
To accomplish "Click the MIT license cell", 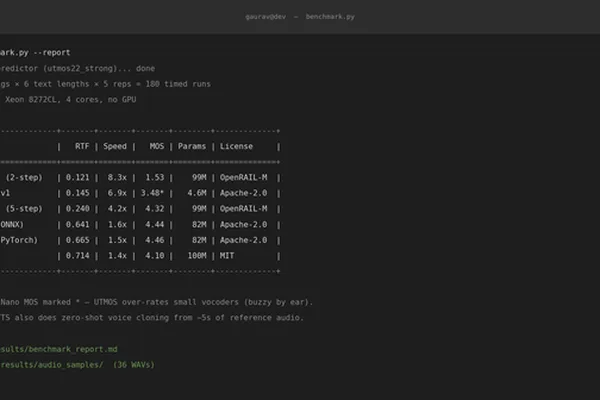I will coord(227,256).
